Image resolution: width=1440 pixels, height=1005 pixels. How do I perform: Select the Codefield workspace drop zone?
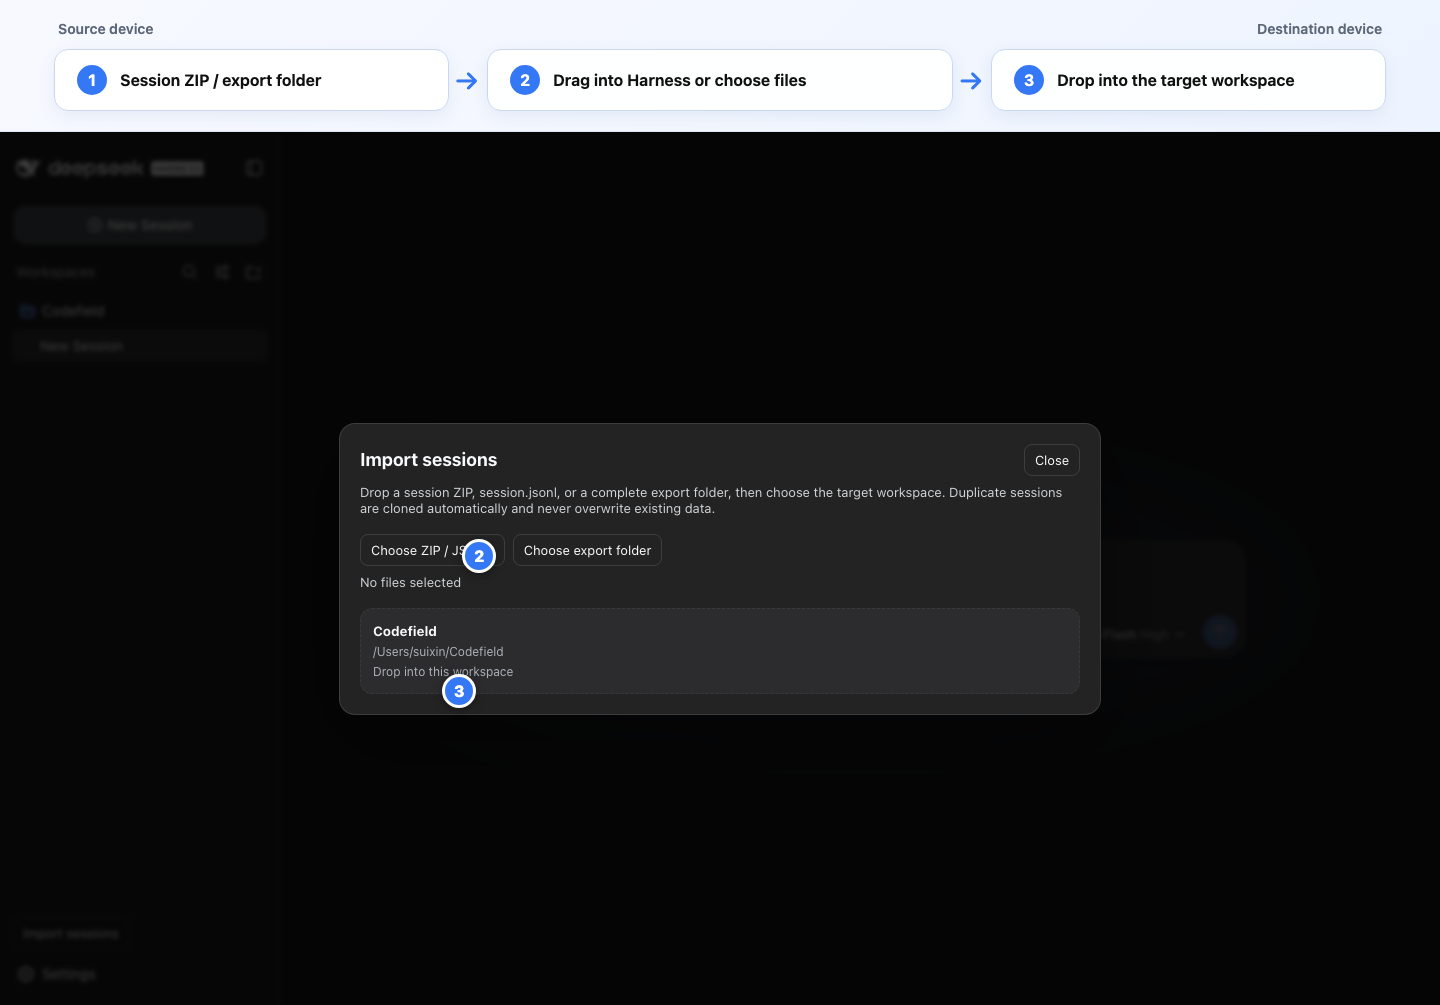[x=720, y=651]
